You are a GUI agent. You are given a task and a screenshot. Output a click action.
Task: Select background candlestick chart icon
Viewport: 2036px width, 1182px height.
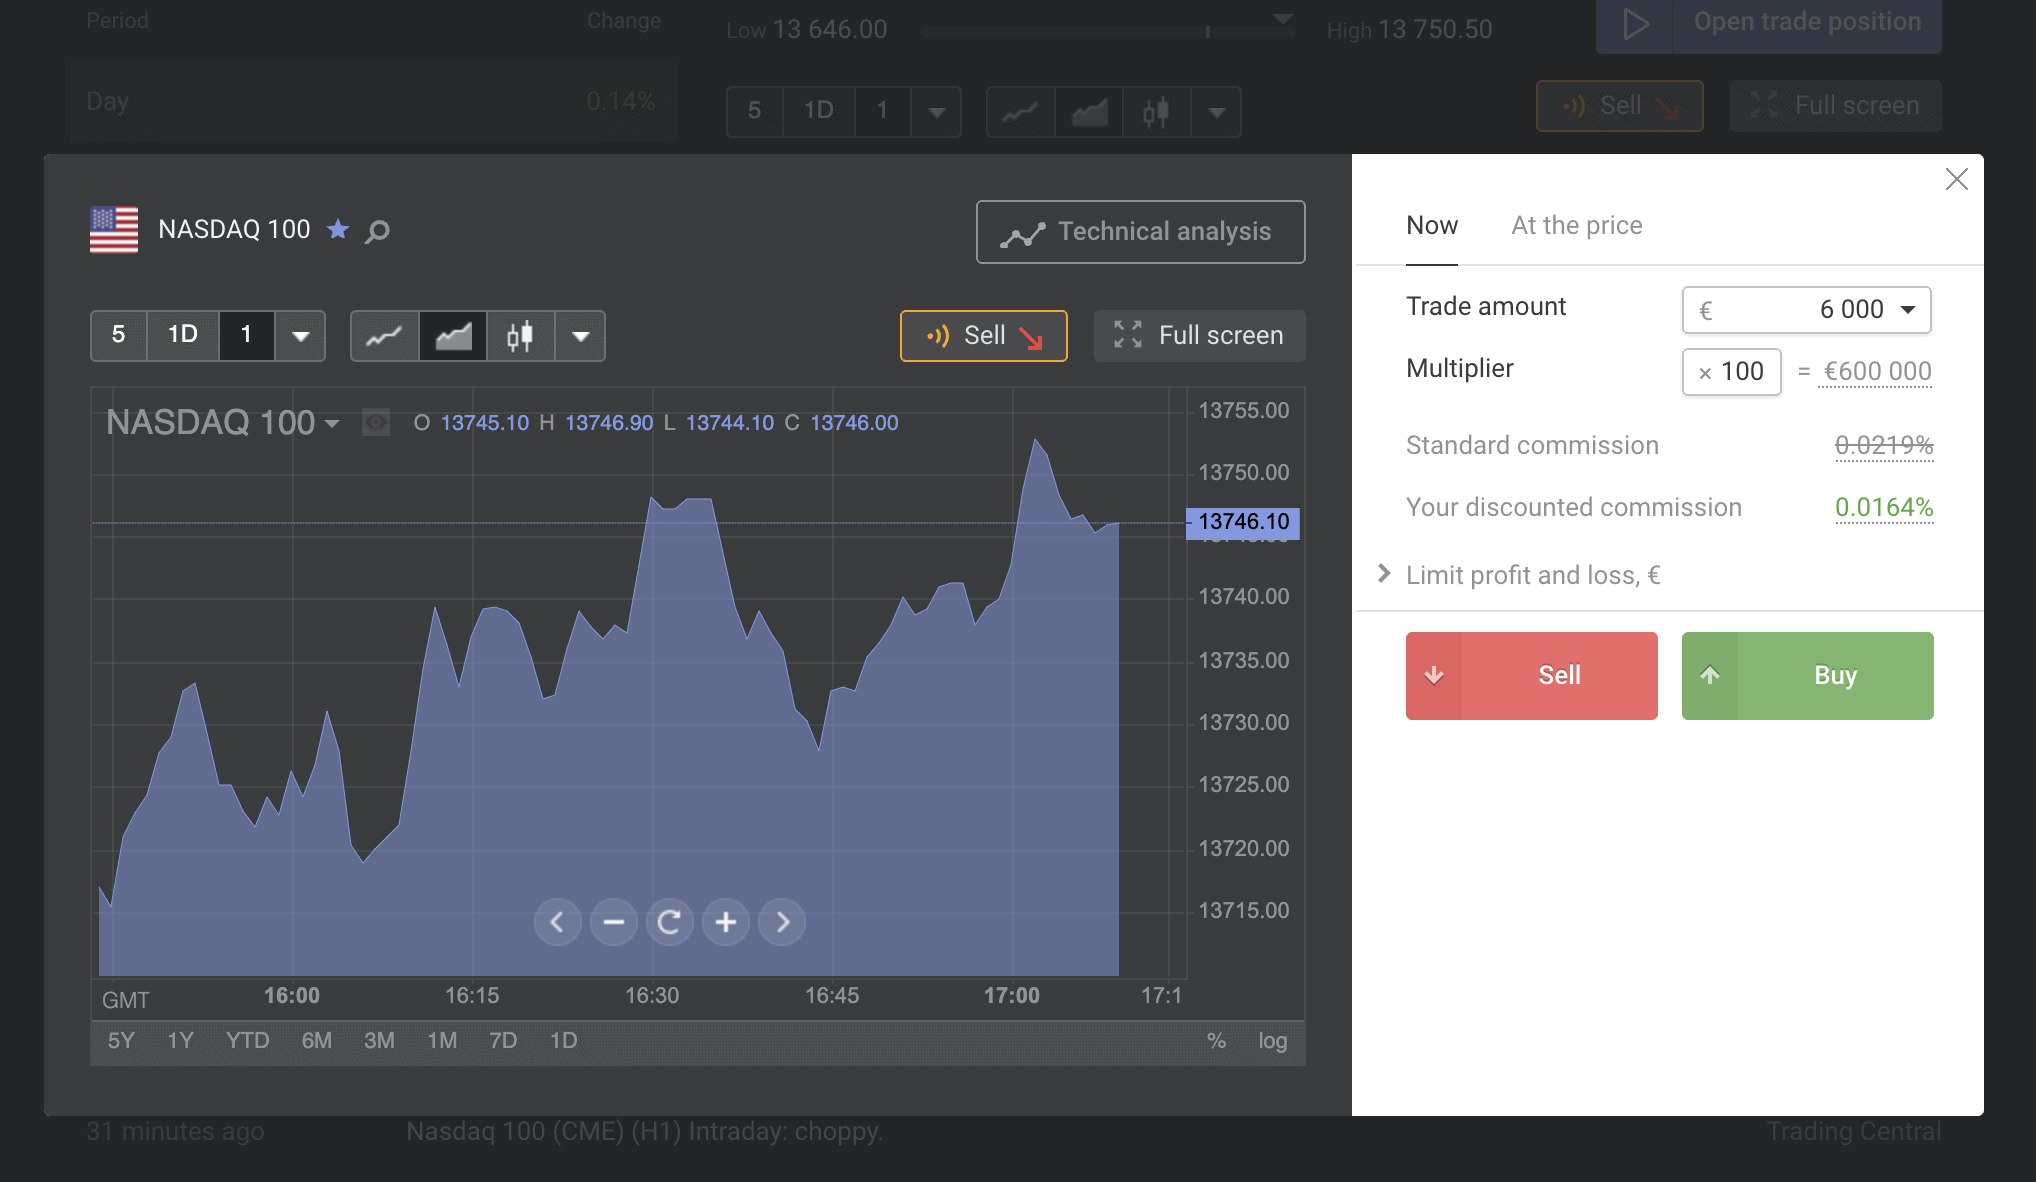pos(1156,111)
